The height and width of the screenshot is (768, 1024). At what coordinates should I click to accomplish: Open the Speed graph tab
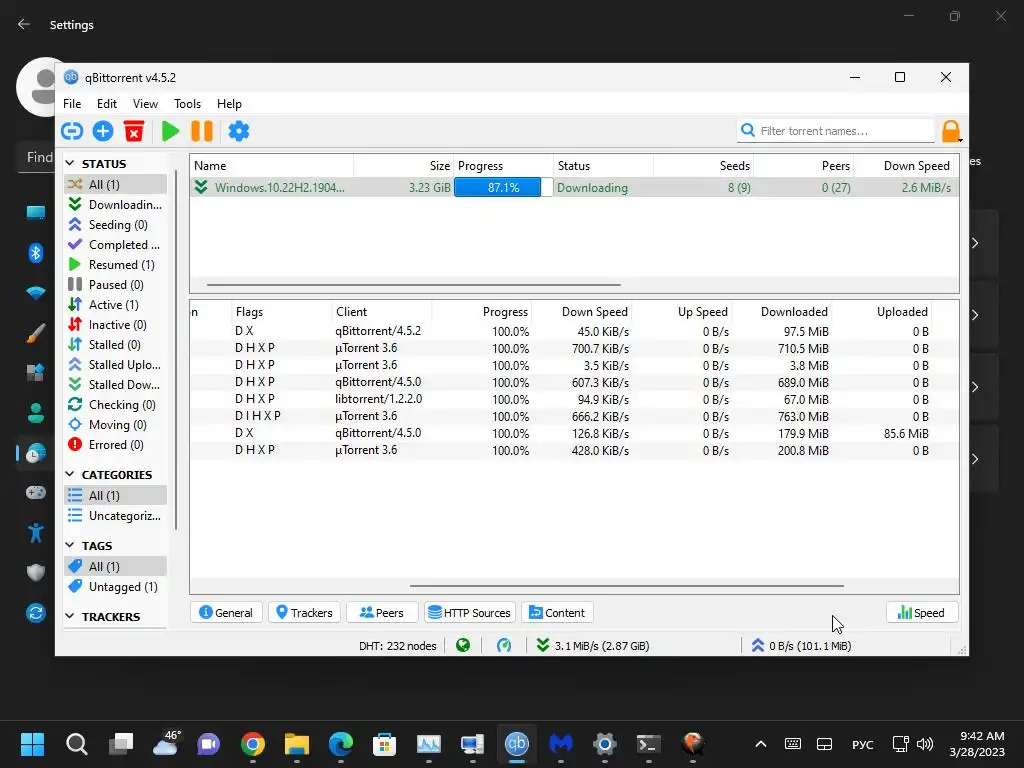point(921,613)
